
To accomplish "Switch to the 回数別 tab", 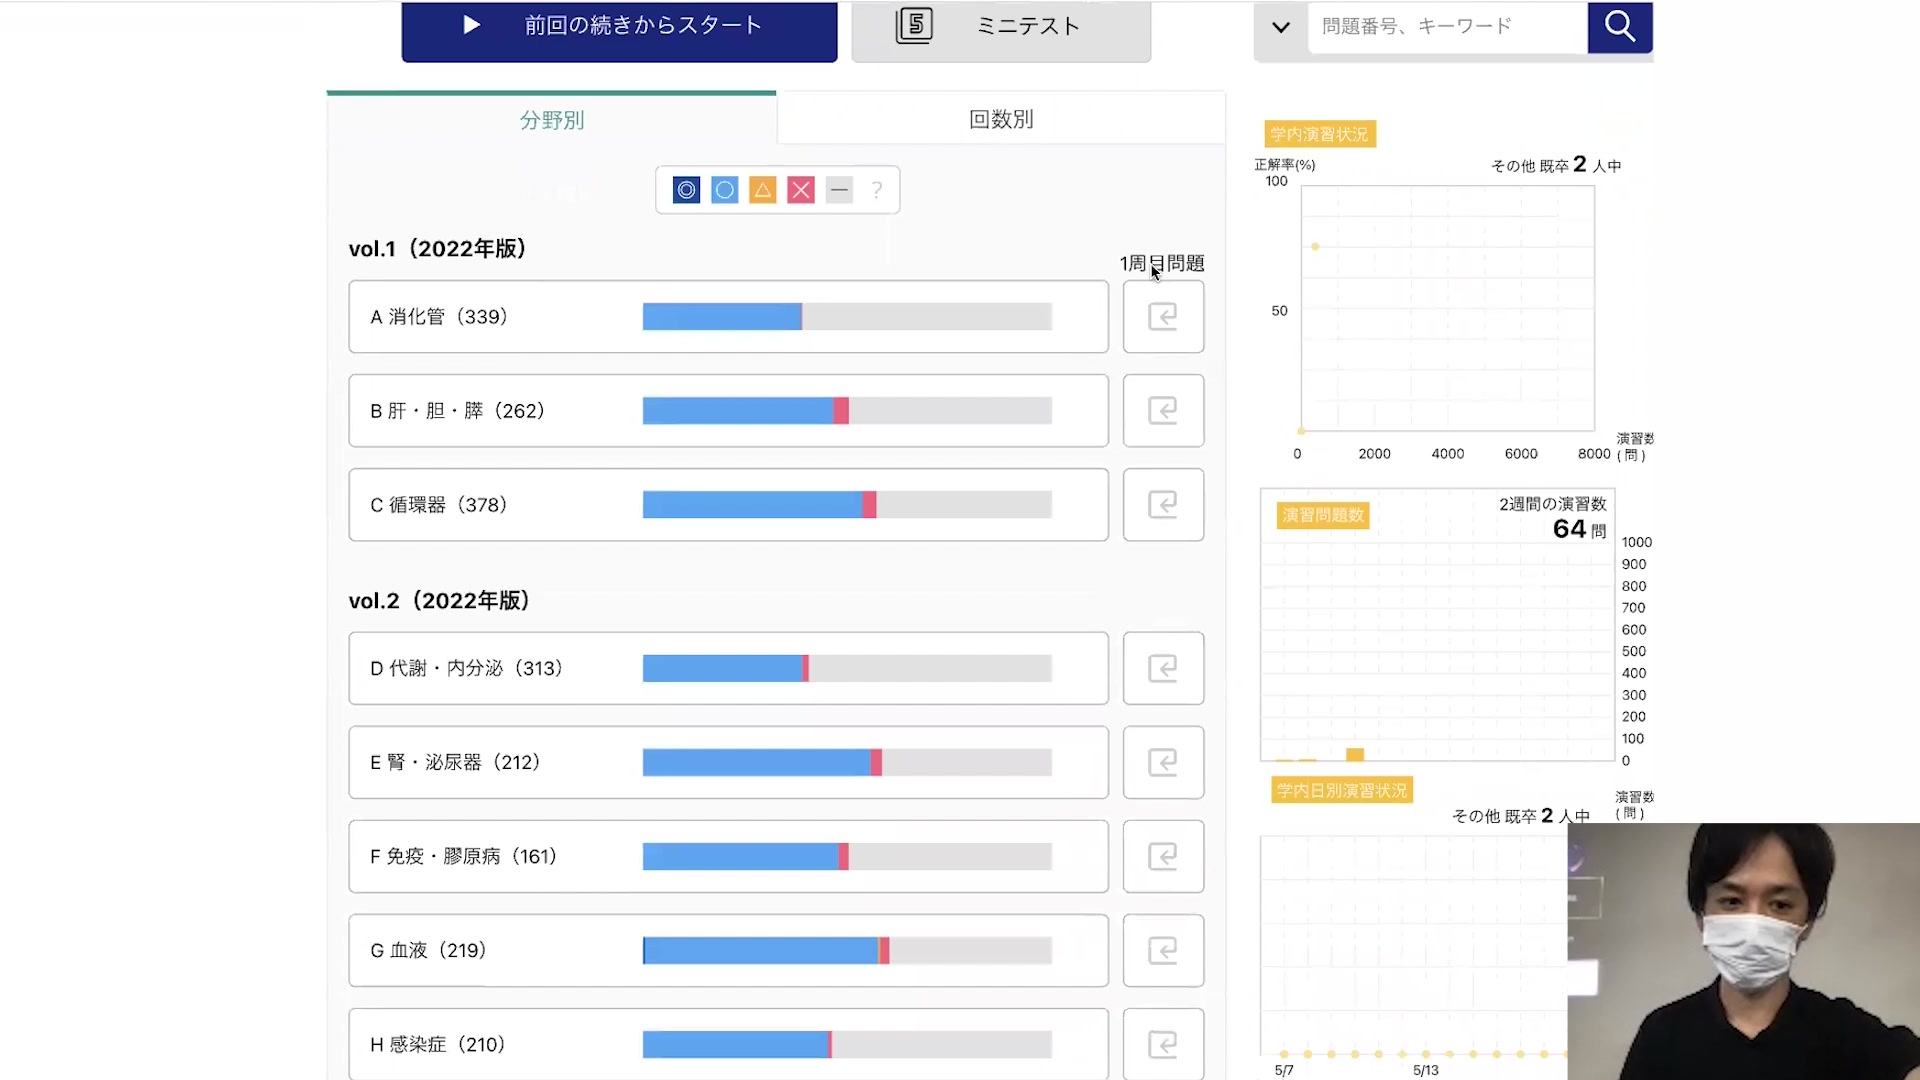I will point(1000,119).
